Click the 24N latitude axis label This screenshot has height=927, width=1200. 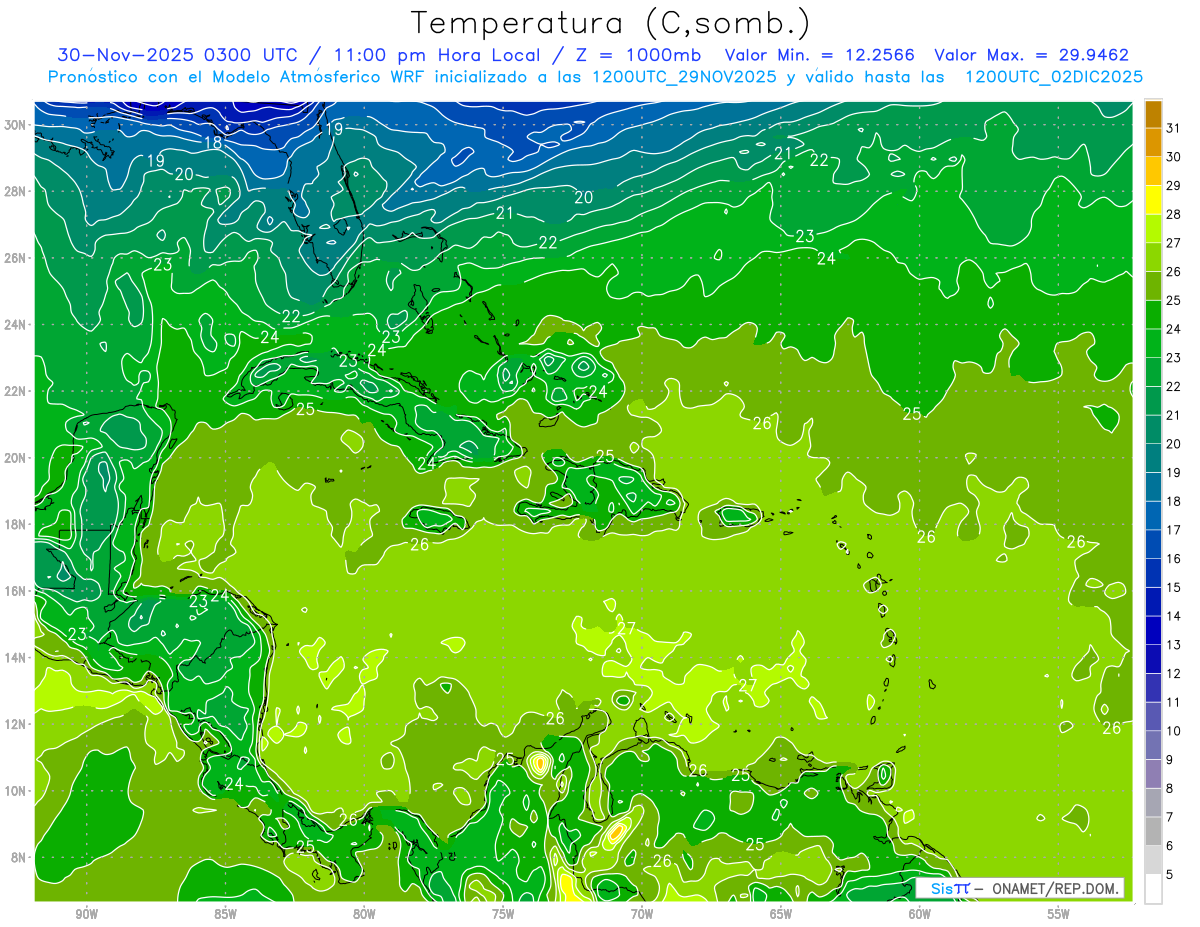click(17, 325)
